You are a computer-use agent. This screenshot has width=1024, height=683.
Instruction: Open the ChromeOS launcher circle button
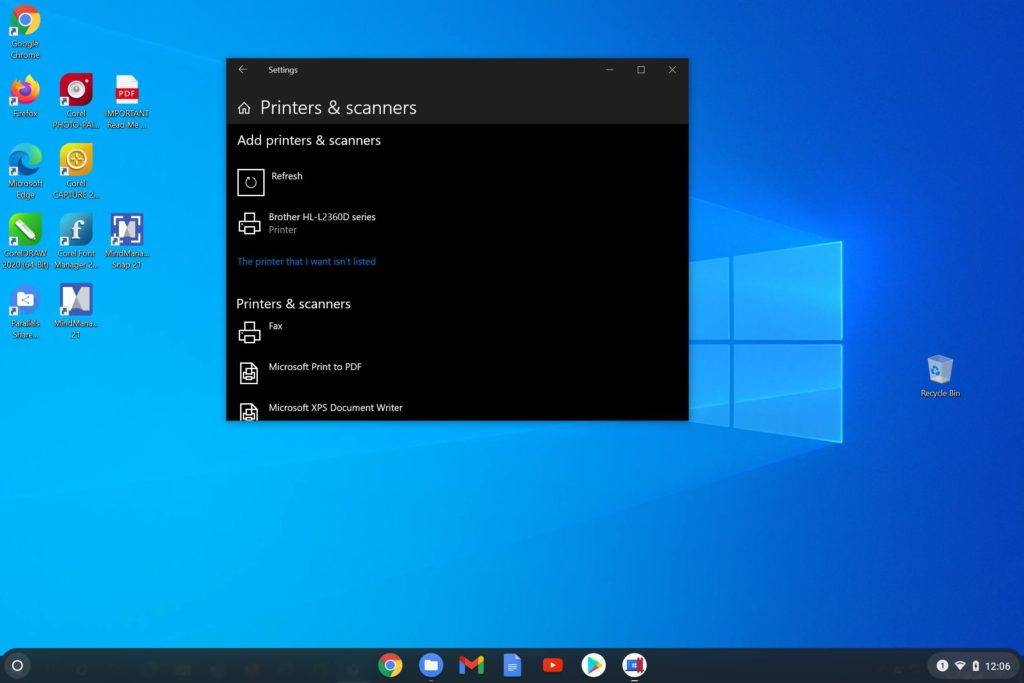[x=18, y=665]
